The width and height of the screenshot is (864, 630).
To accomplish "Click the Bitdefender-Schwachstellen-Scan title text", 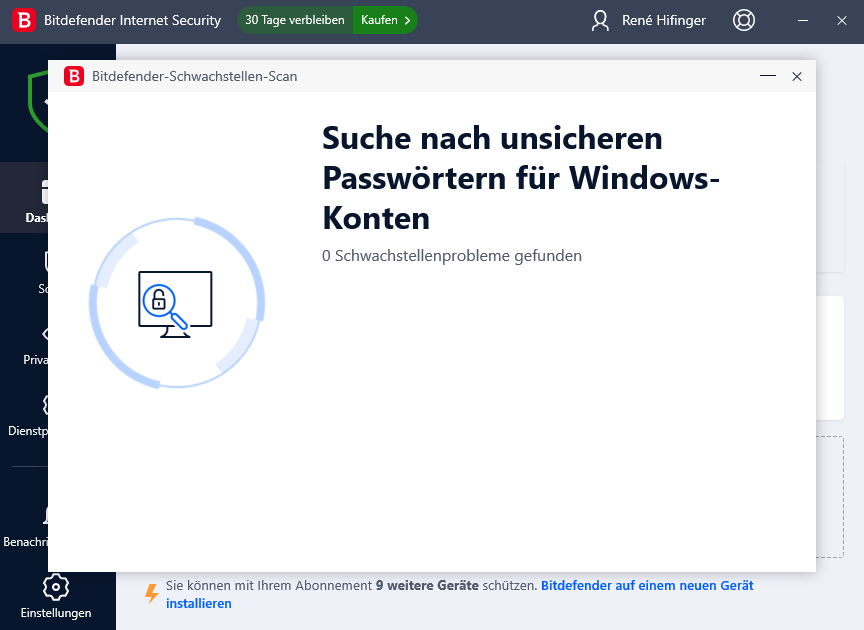I will click(195, 76).
